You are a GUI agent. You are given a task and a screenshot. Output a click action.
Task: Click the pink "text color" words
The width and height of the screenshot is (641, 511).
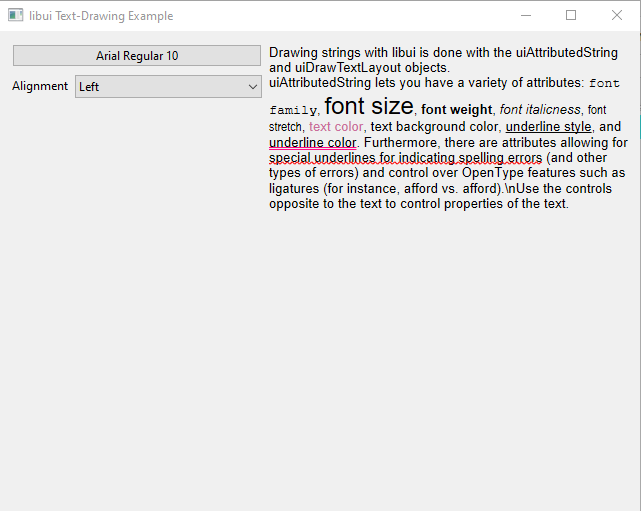[x=336, y=127]
